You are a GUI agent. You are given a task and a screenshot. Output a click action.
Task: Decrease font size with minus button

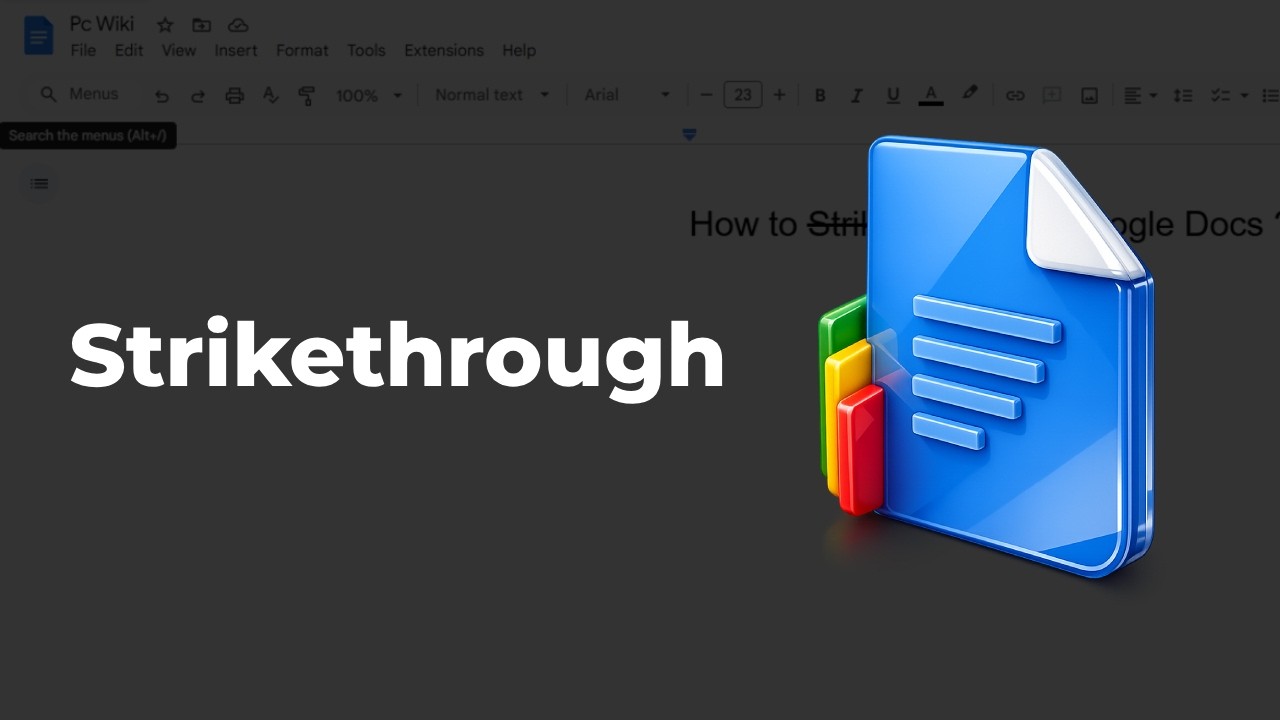[x=706, y=95]
